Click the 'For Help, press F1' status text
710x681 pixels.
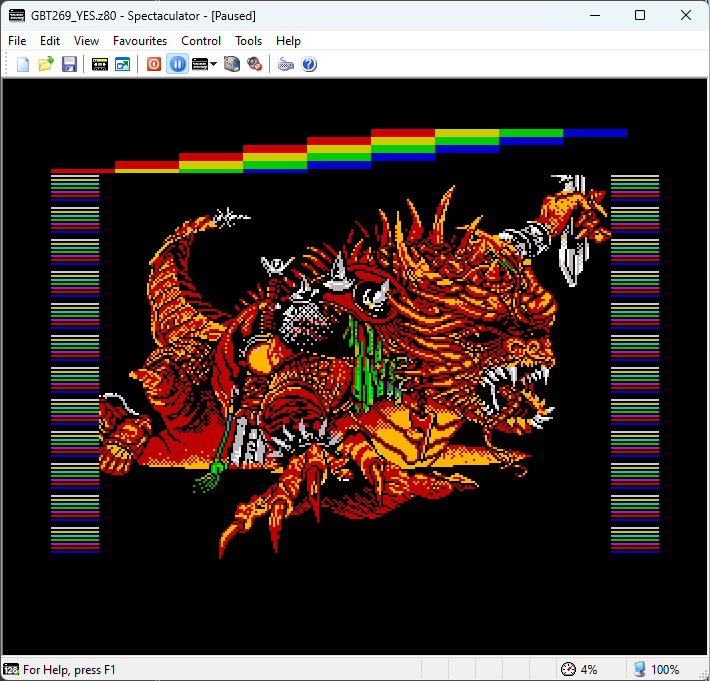pos(69,670)
